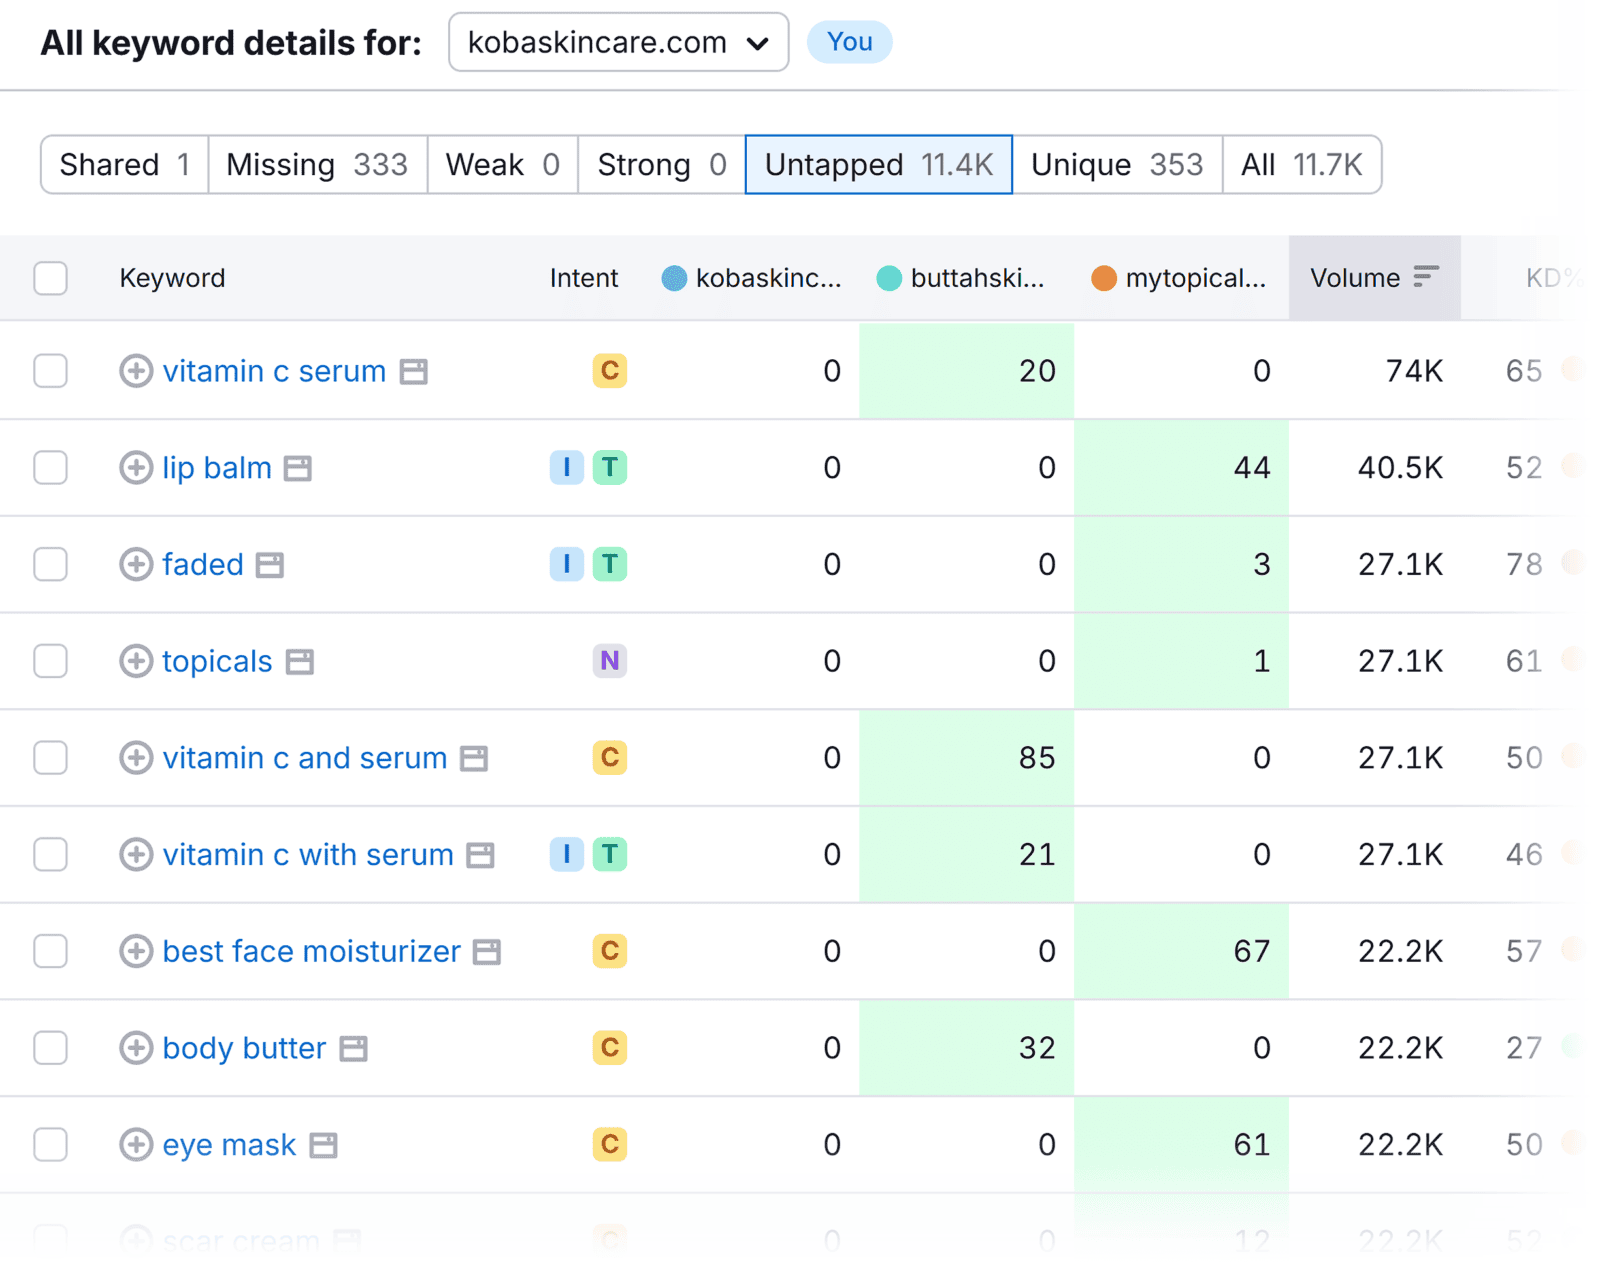View SERP icon for 'vitamin c serum'
The width and height of the screenshot is (1600, 1272).
pos(414,372)
